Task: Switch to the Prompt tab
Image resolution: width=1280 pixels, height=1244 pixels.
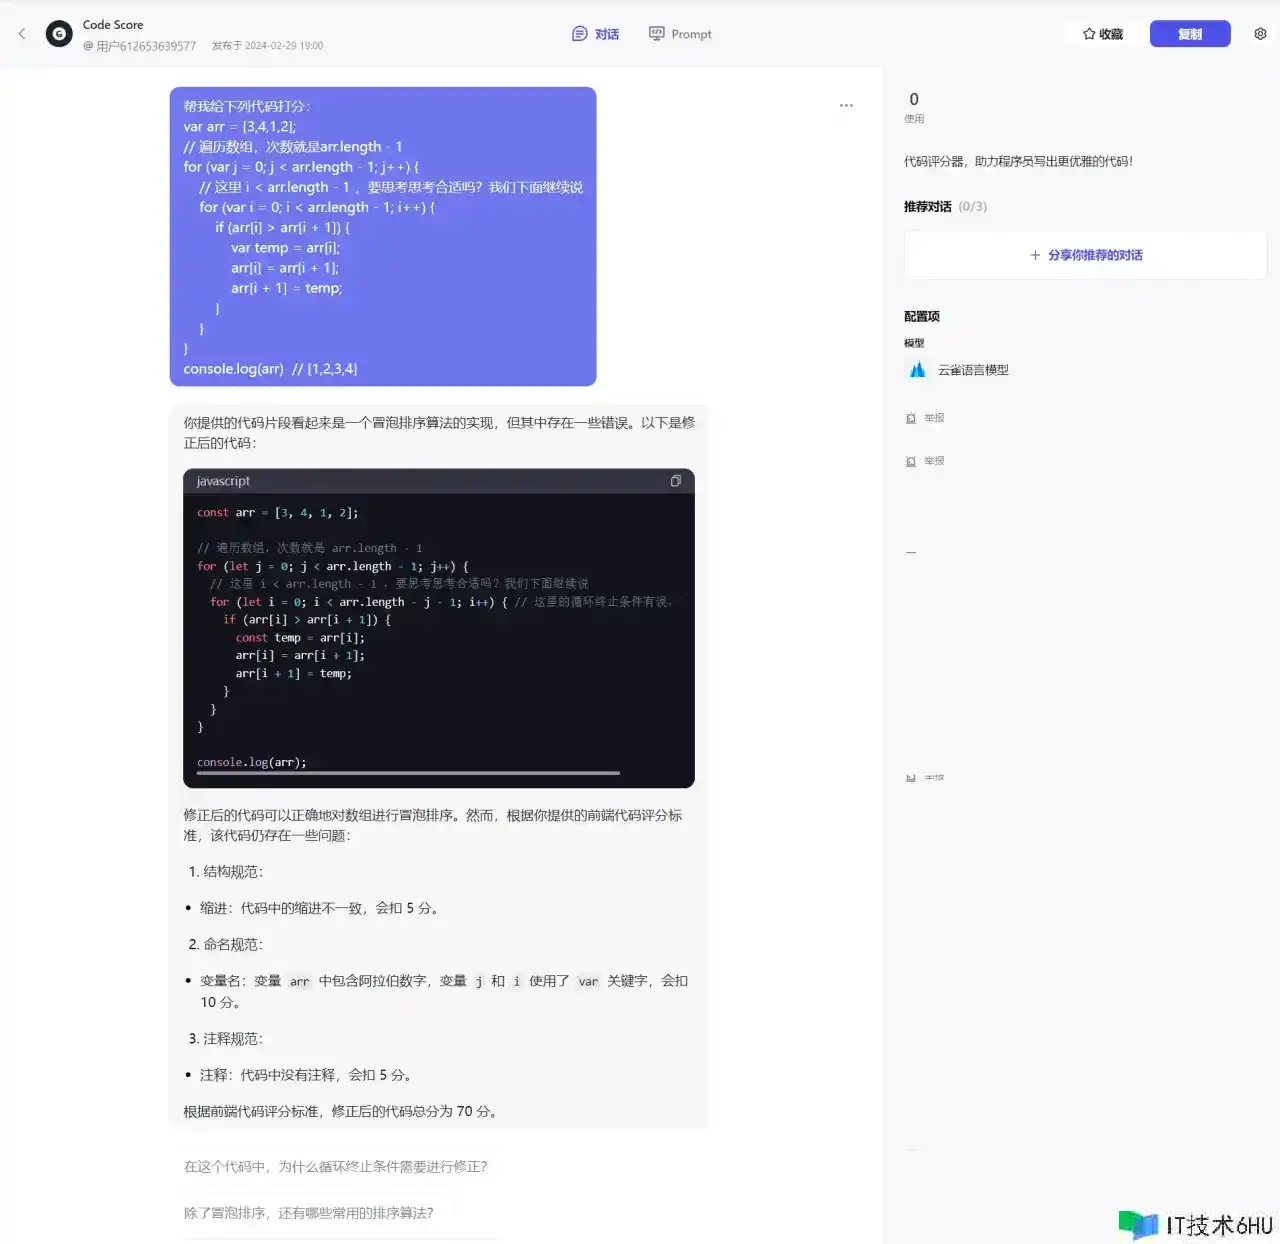Action: (680, 34)
